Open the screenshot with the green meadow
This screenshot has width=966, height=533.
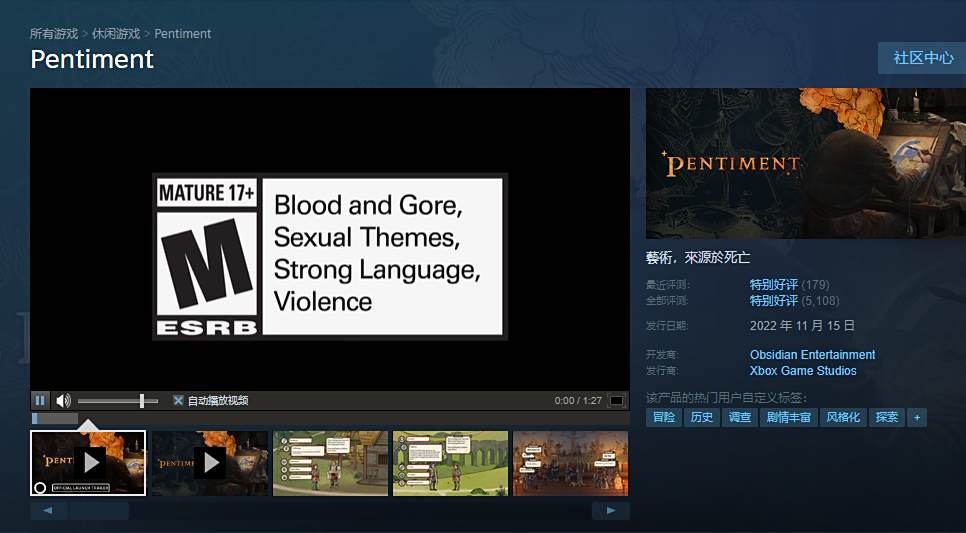[x=450, y=463]
